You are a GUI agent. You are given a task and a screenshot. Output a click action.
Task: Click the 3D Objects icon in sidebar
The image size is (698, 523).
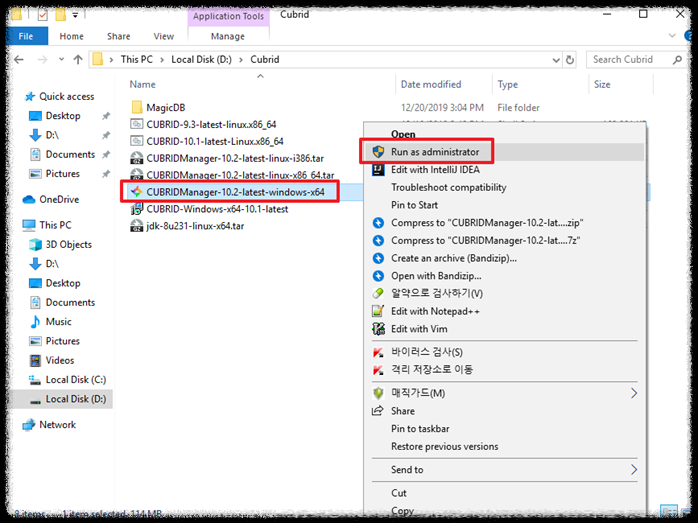pyautogui.click(x=35, y=244)
